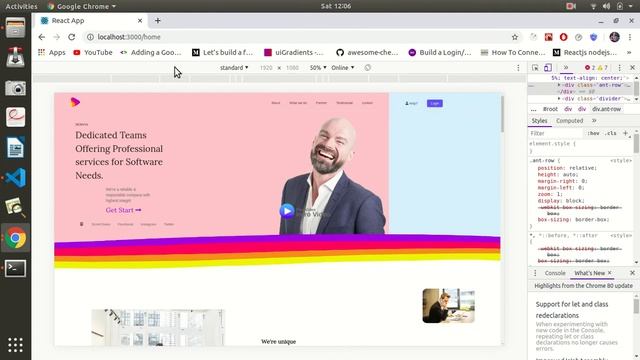The width and height of the screenshot is (640, 360).
Task: Click the browser forward arrow
Action: [57, 37]
